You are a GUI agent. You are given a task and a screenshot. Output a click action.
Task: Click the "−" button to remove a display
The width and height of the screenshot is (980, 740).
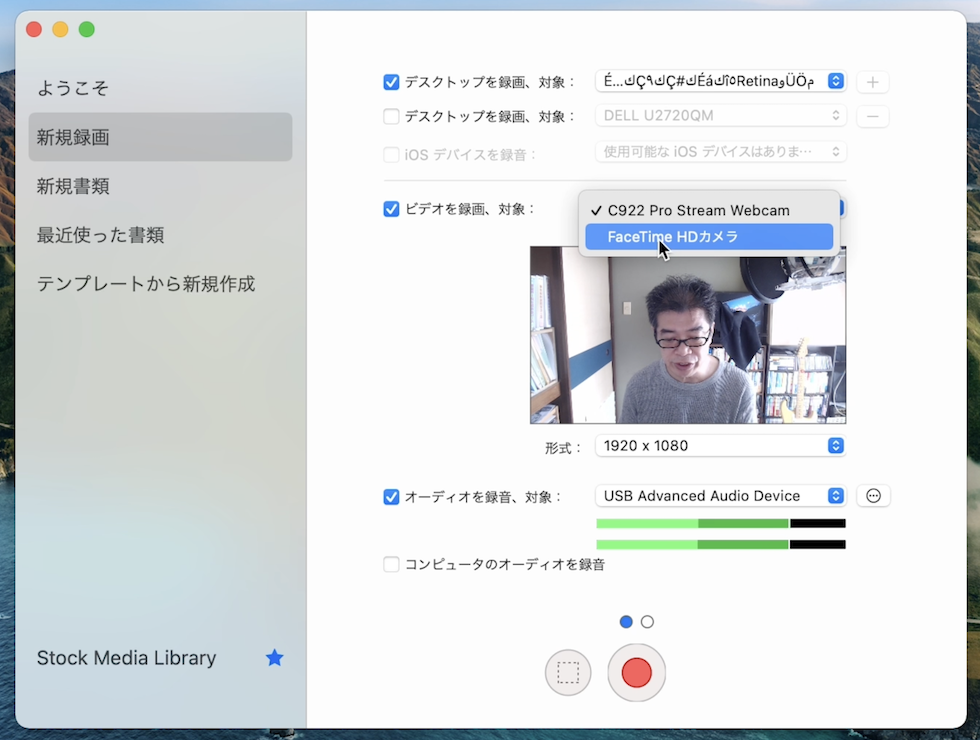(x=872, y=116)
